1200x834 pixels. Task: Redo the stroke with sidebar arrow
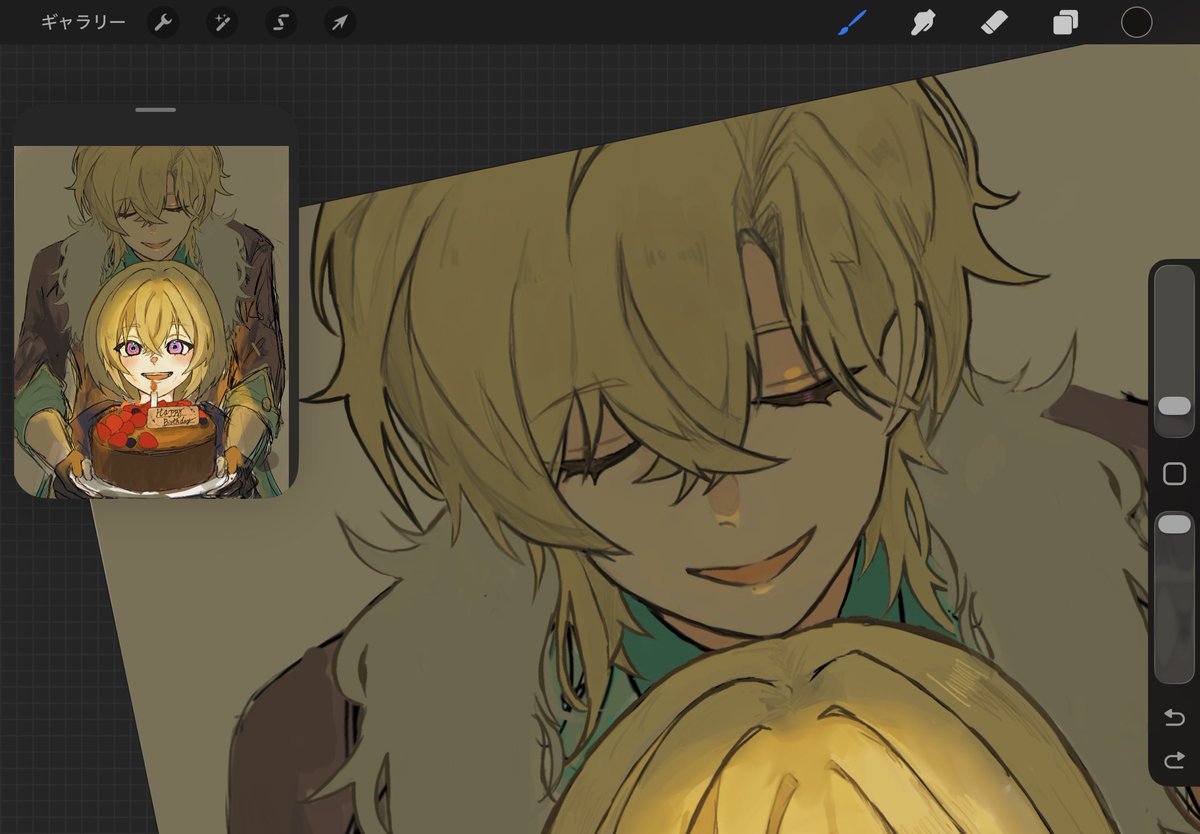(x=1174, y=761)
